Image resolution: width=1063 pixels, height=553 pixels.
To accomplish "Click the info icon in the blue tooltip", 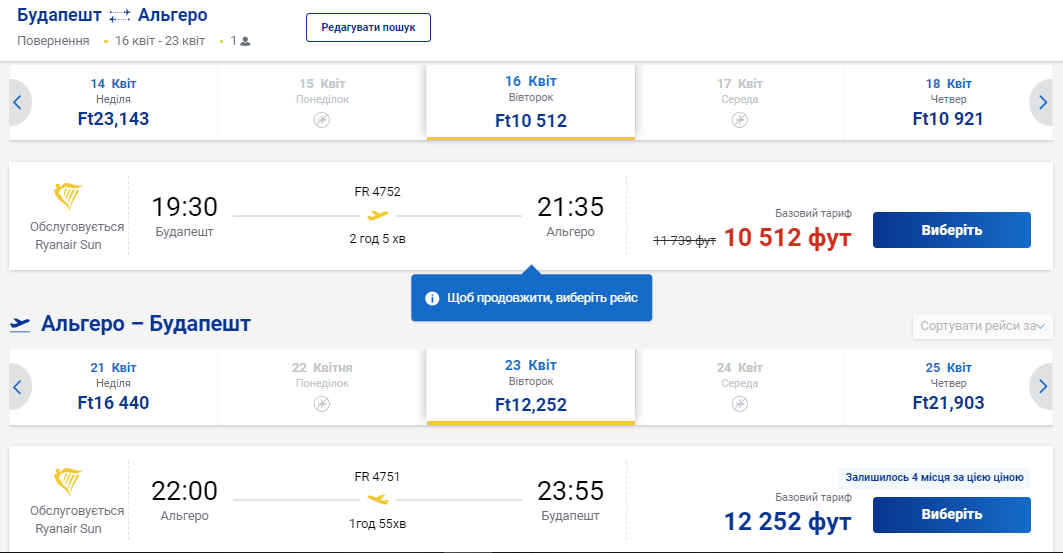I will pyautogui.click(x=432, y=298).
